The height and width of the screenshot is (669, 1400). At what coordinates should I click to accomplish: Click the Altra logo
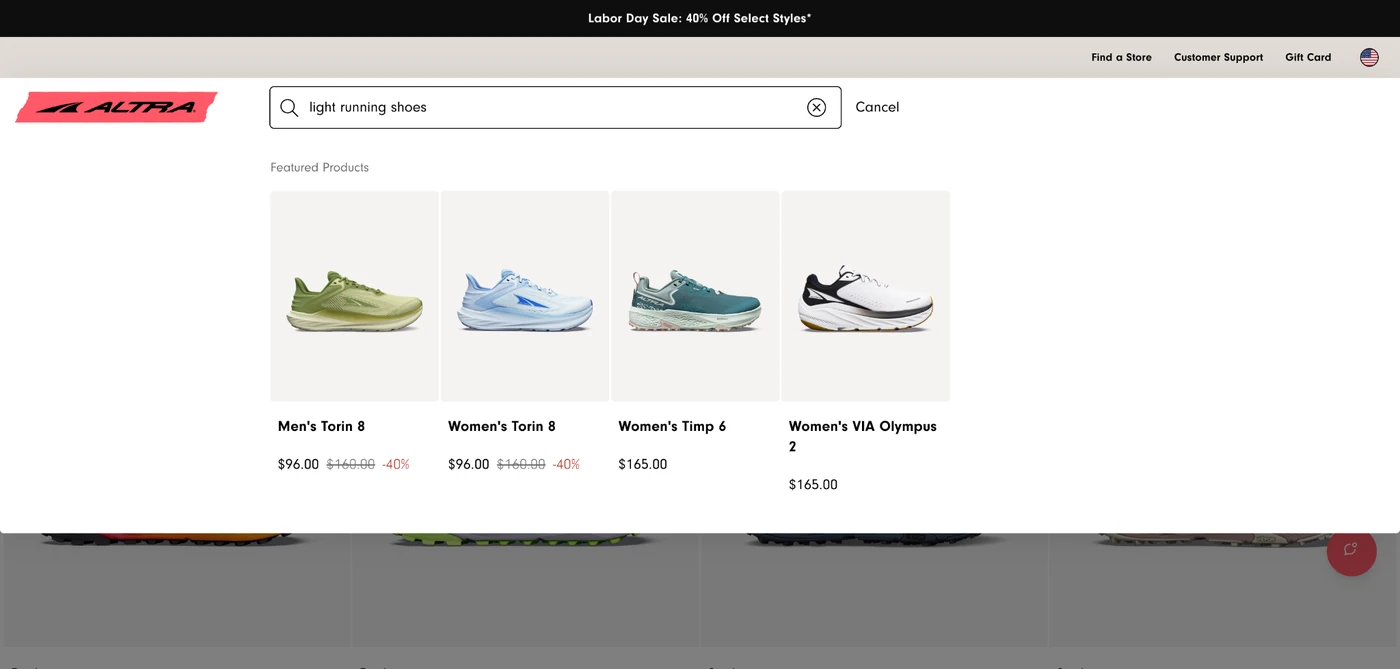(x=116, y=107)
